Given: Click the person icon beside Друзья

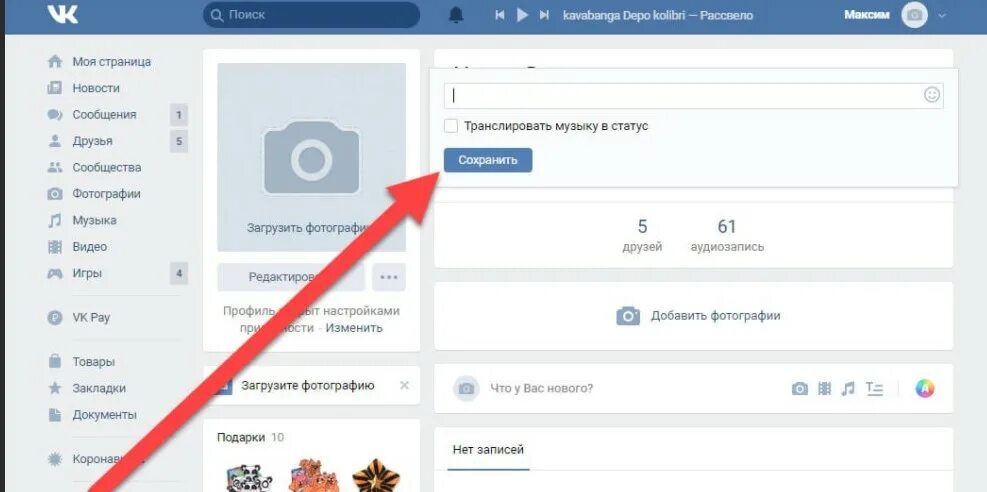Looking at the screenshot, I should (x=55, y=141).
